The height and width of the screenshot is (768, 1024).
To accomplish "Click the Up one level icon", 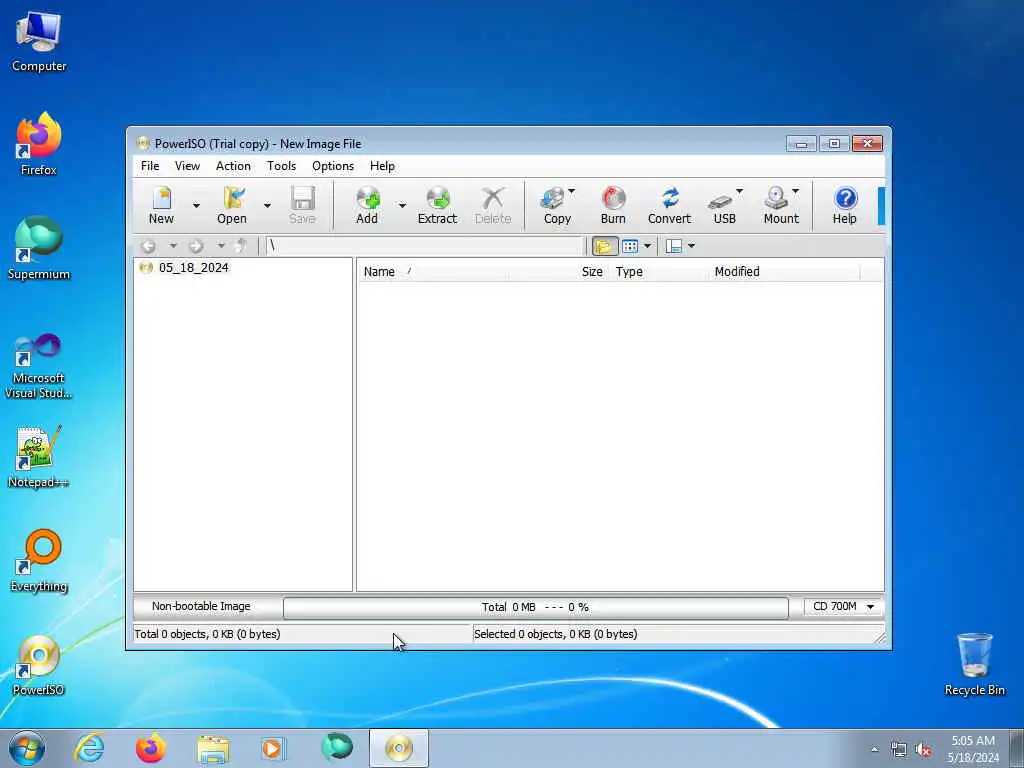I will coord(241,246).
